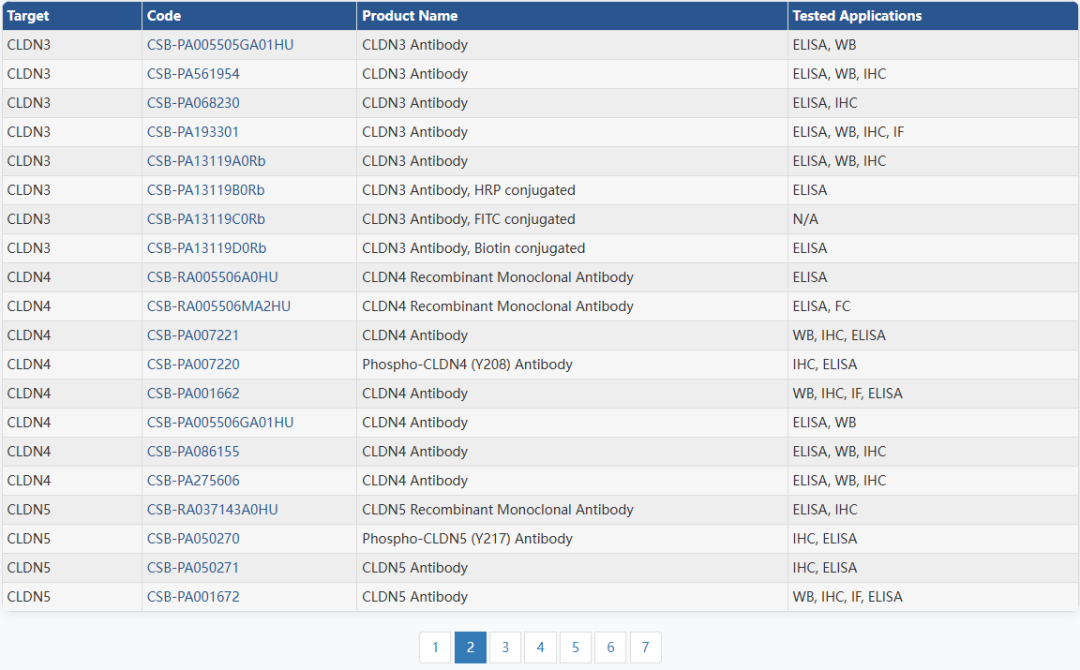Open CSB-RA005506A0HU recombinant antibody link

[212, 277]
